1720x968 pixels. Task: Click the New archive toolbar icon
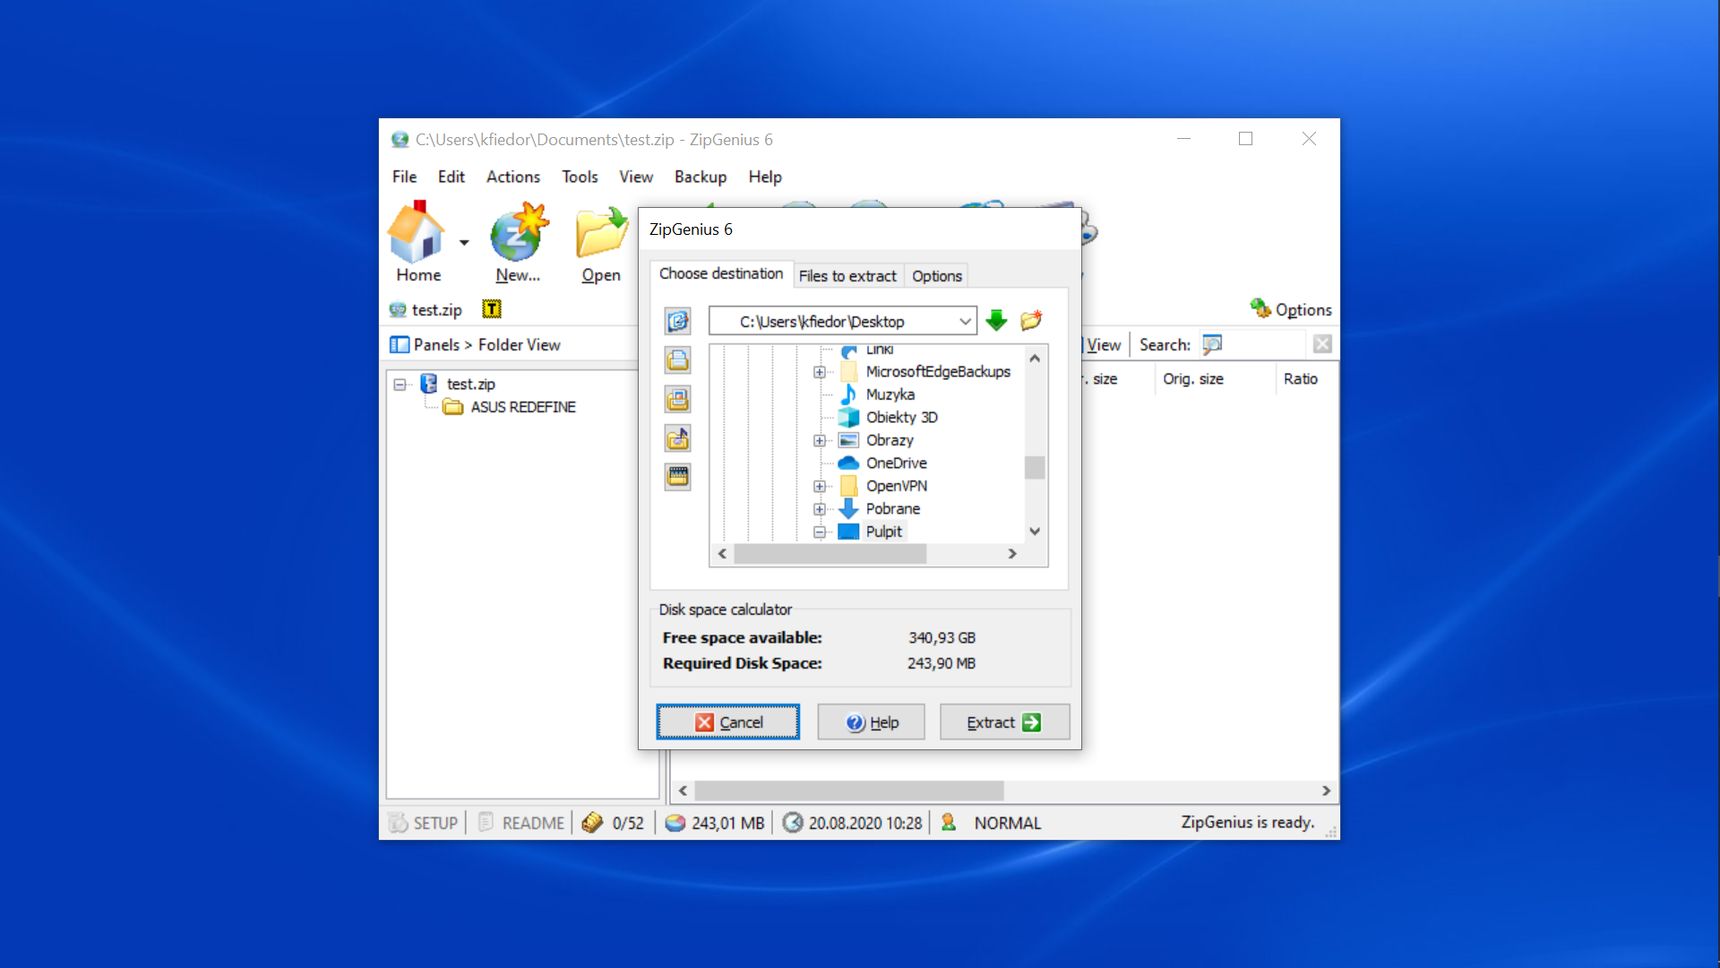pos(518,241)
